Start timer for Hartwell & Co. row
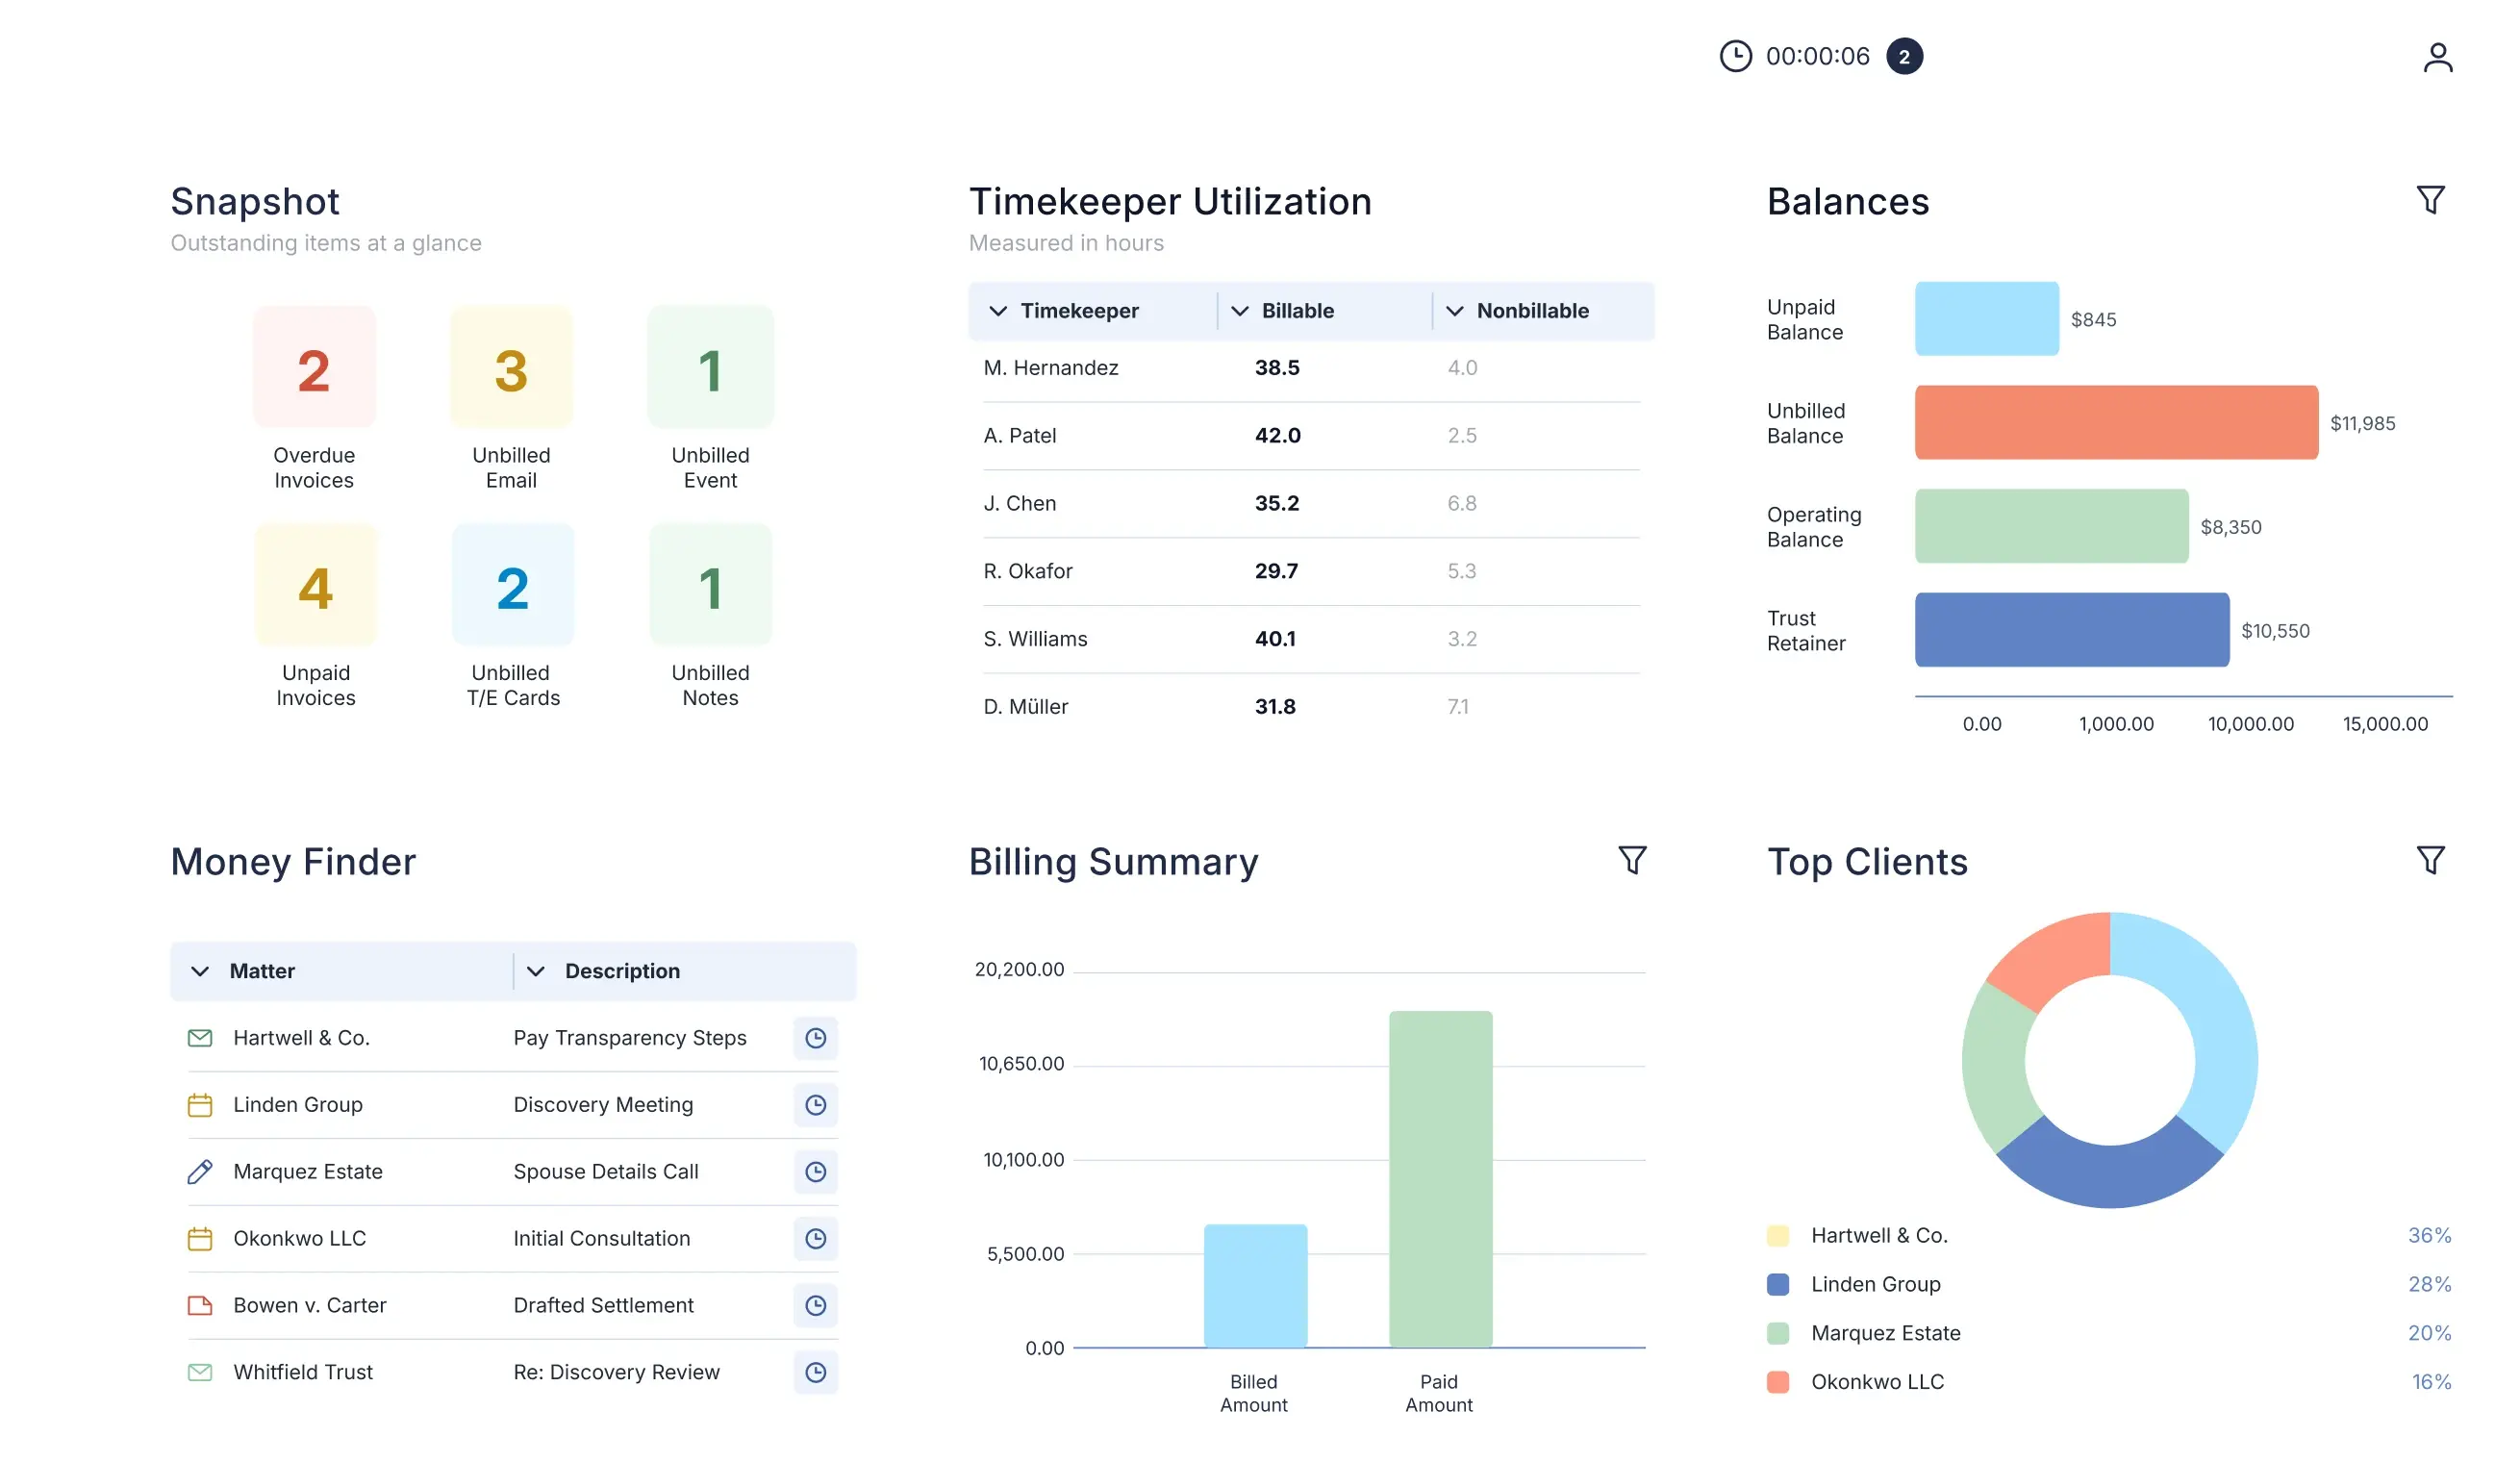Screen dimensions: 2520x1462 (x=815, y=1038)
